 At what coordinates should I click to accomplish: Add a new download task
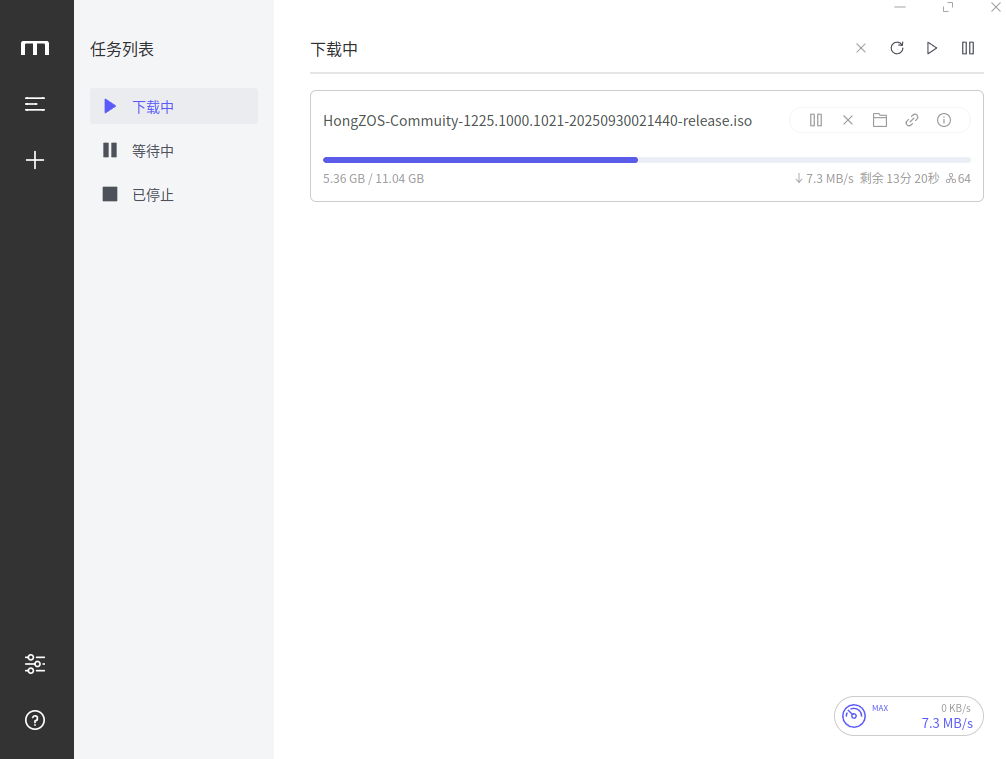click(x=35, y=160)
